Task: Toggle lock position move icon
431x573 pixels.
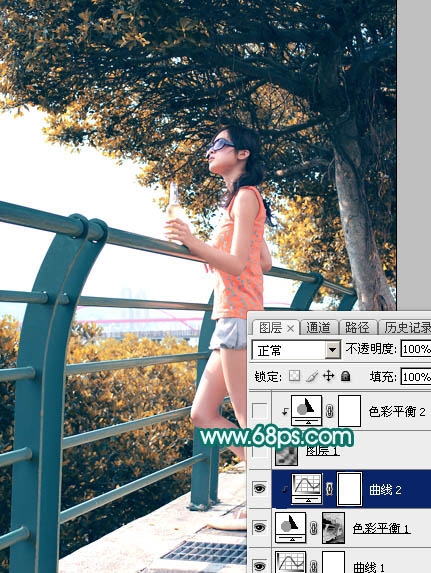Action: point(329,376)
